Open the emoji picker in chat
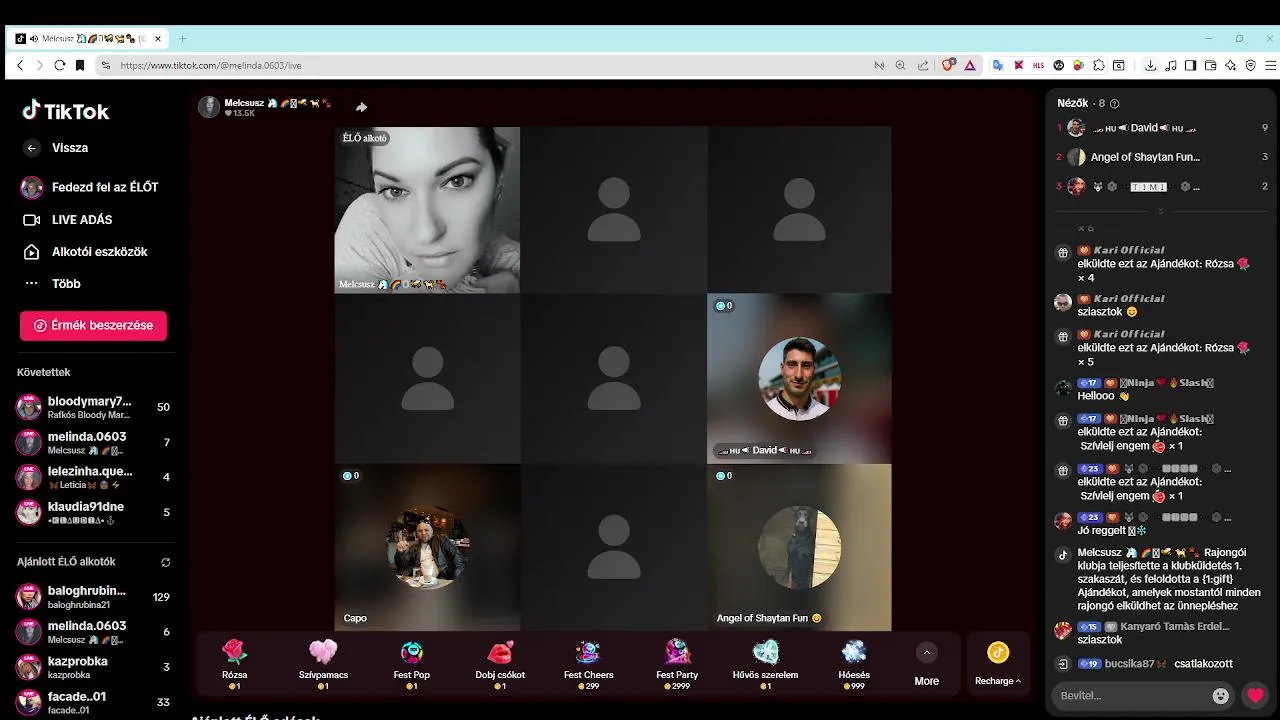 (1221, 695)
